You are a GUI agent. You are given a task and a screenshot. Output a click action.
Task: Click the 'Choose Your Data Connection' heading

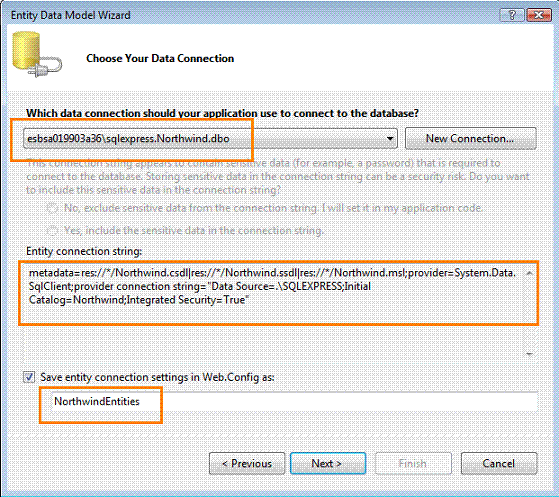point(160,58)
